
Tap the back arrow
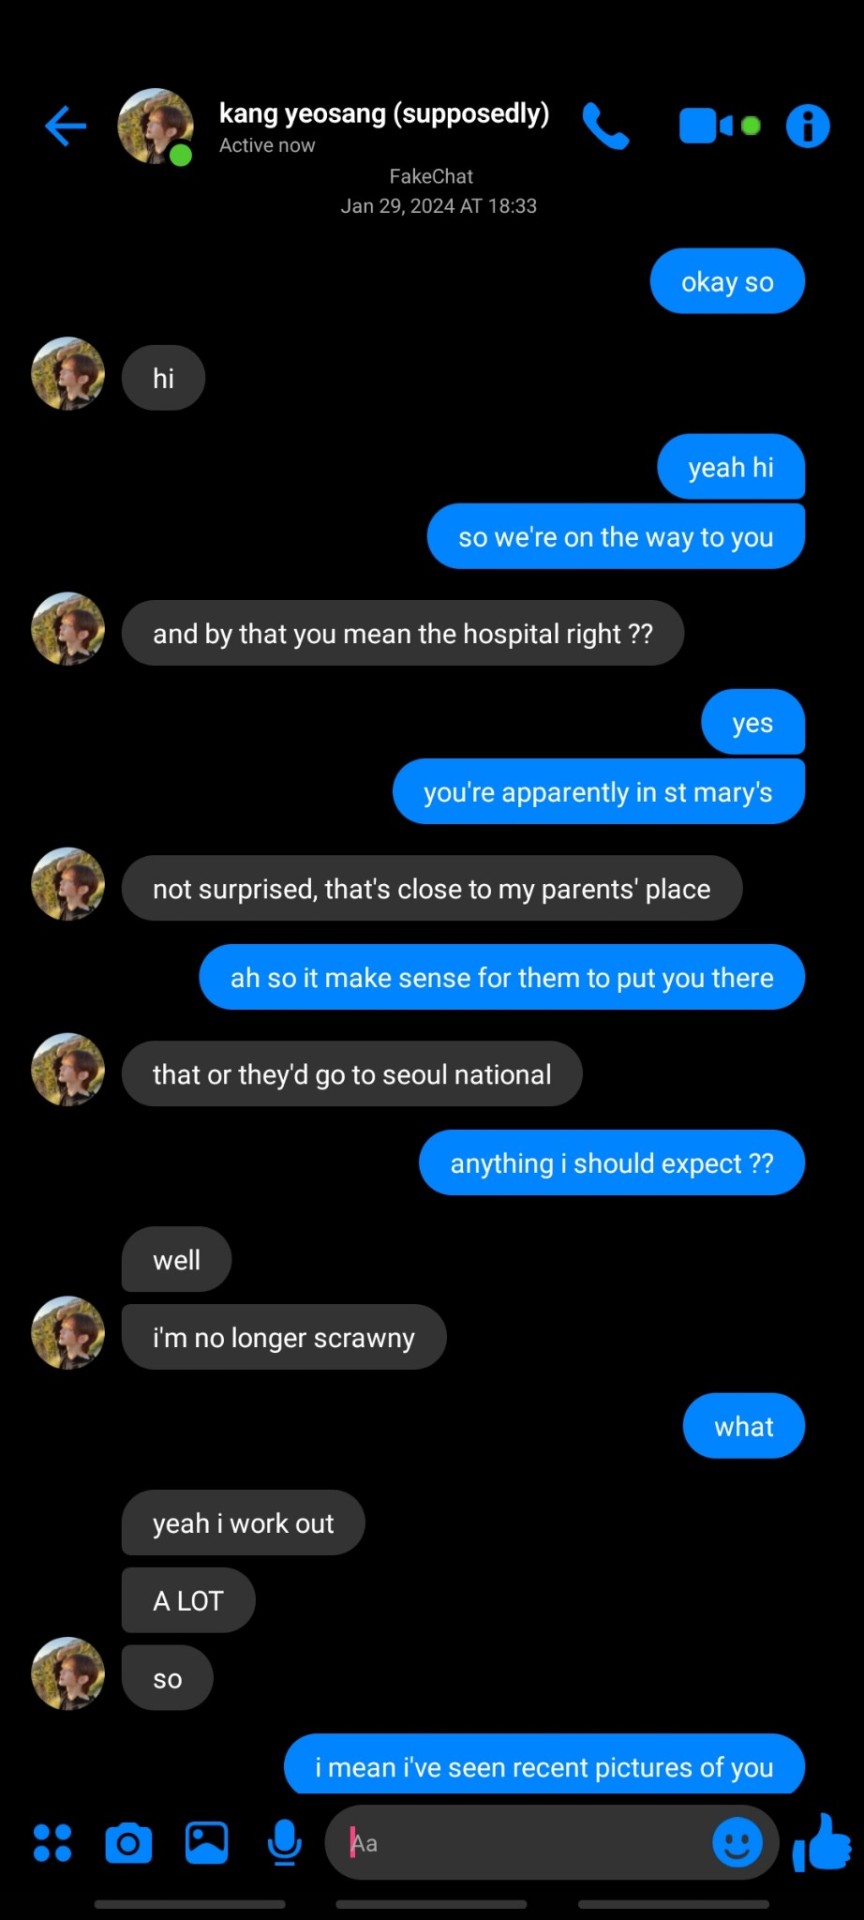pos(66,127)
